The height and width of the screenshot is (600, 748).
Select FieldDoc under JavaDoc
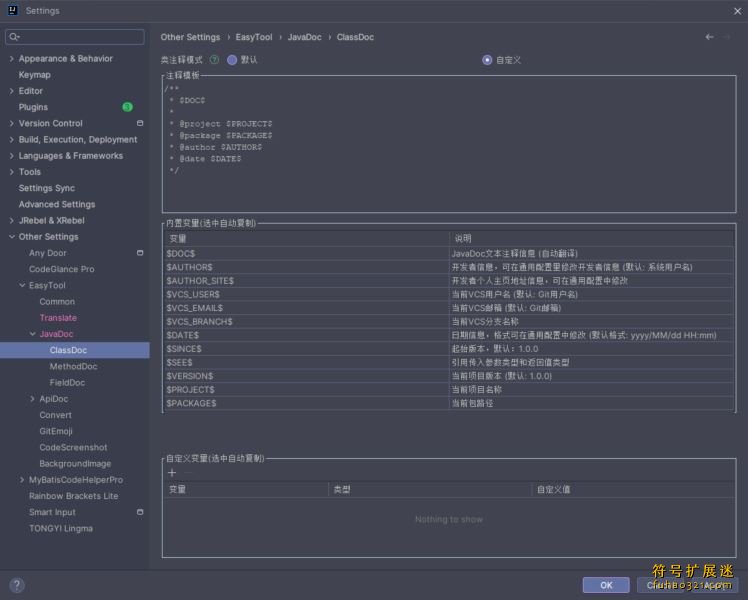[67, 383]
